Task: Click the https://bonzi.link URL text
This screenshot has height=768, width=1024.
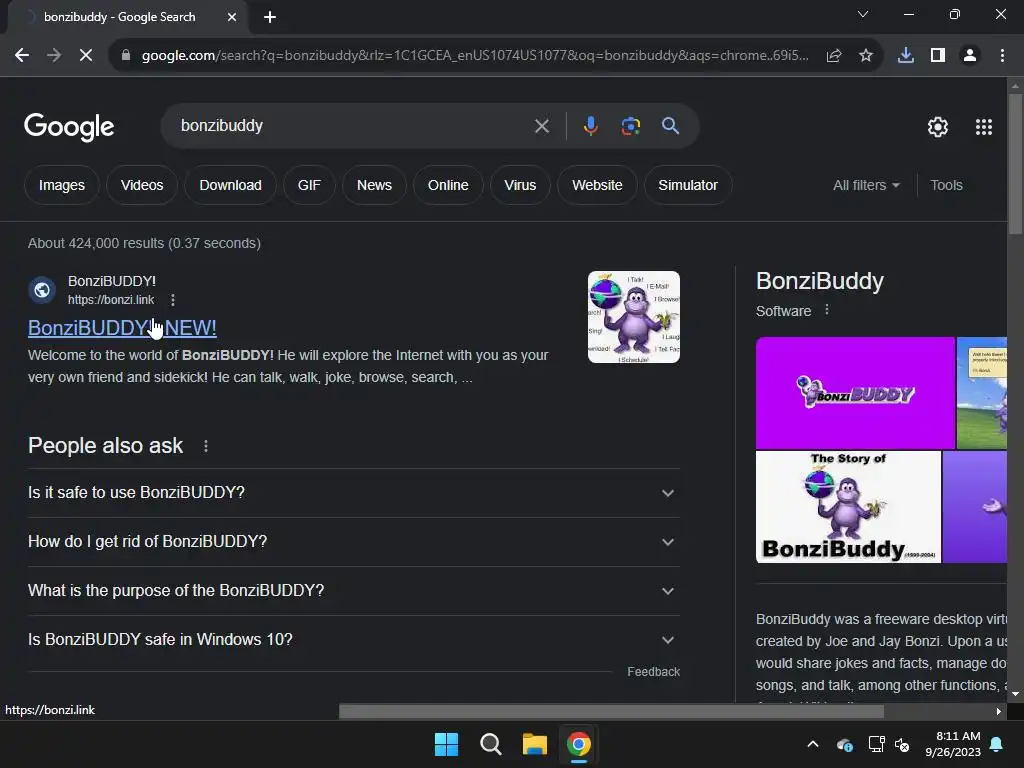Action: [111, 300]
